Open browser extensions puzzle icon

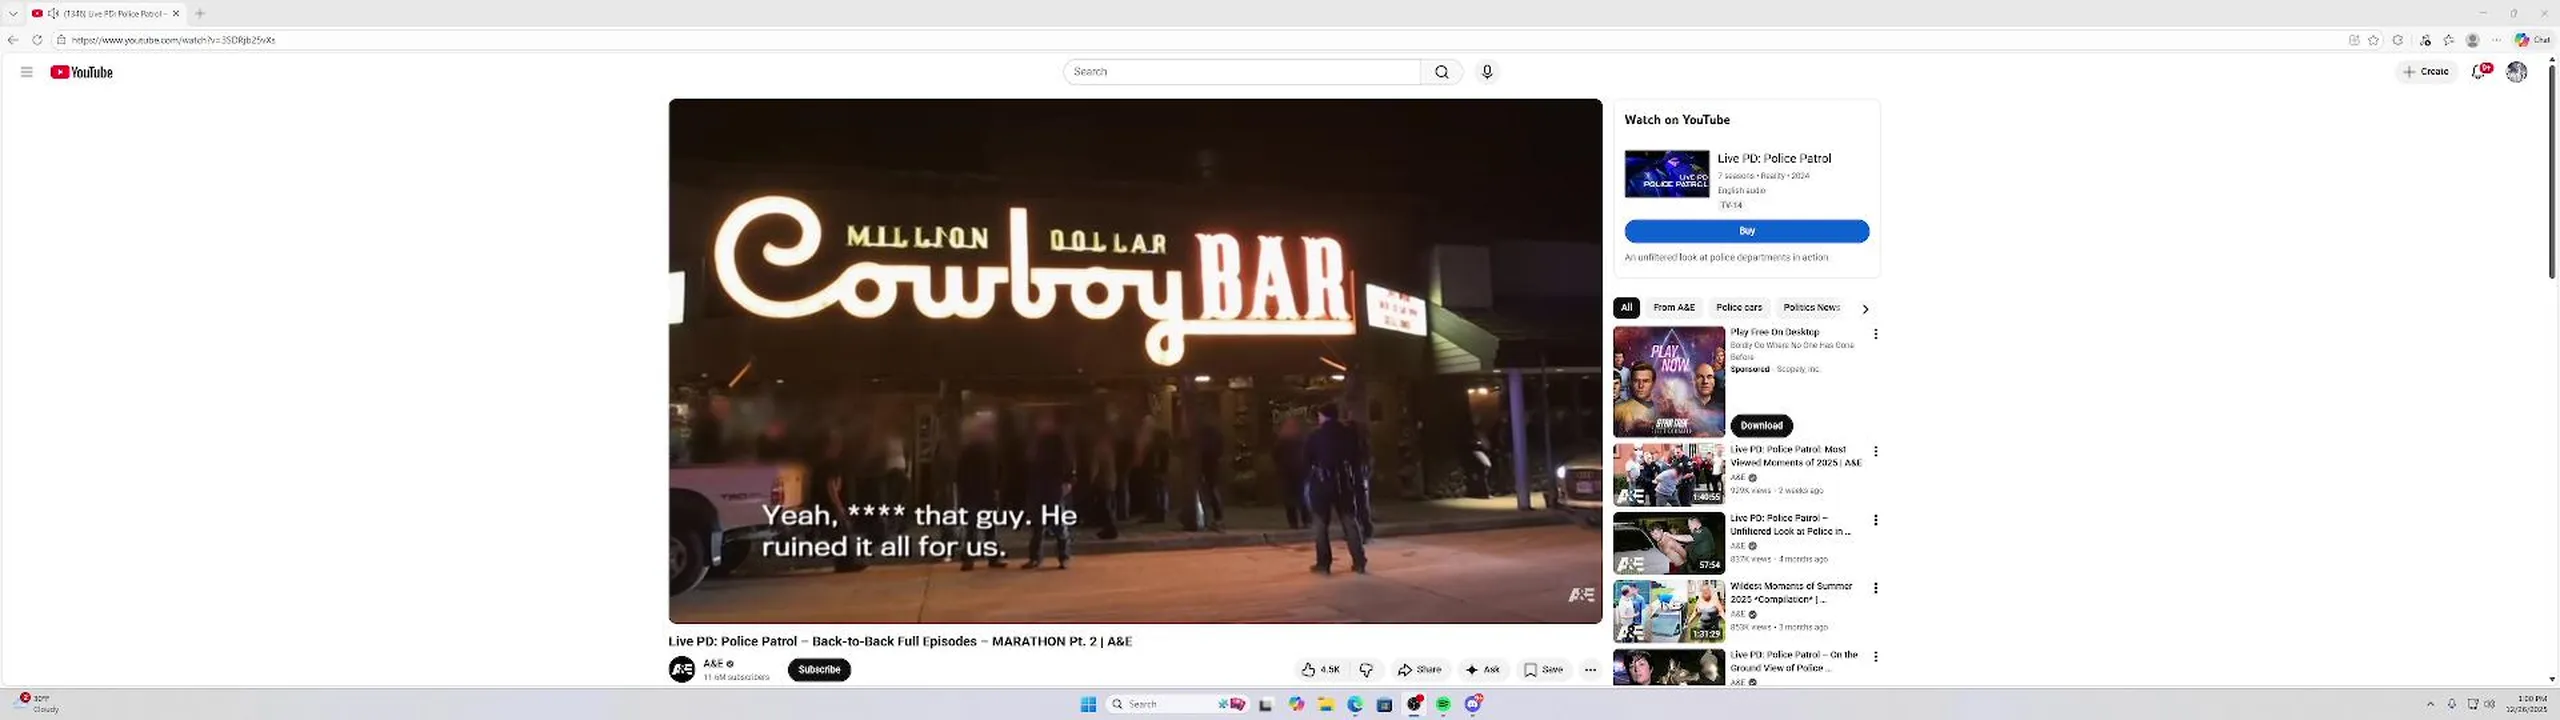click(x=2398, y=40)
